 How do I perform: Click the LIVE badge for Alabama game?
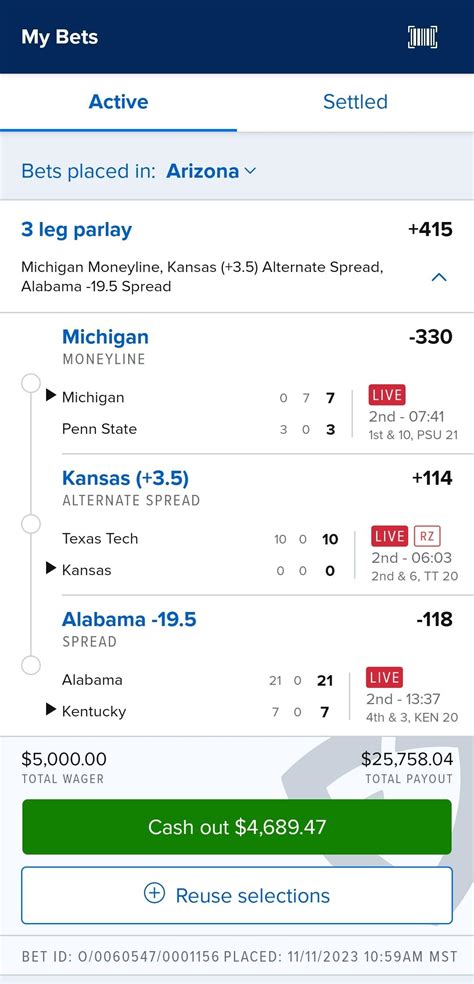coord(384,678)
